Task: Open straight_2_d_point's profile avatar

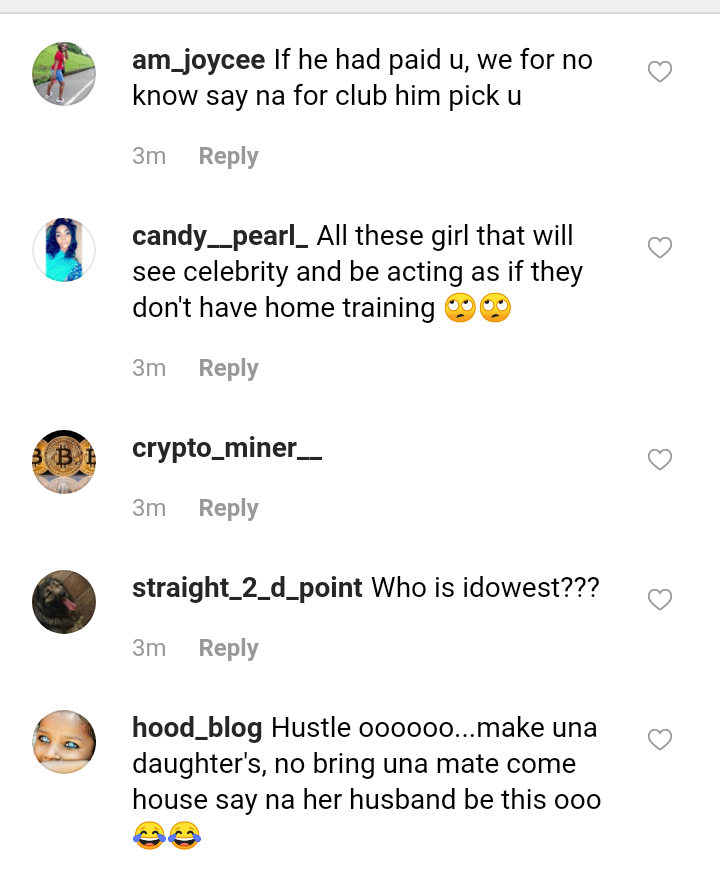Action: pyautogui.click(x=64, y=602)
